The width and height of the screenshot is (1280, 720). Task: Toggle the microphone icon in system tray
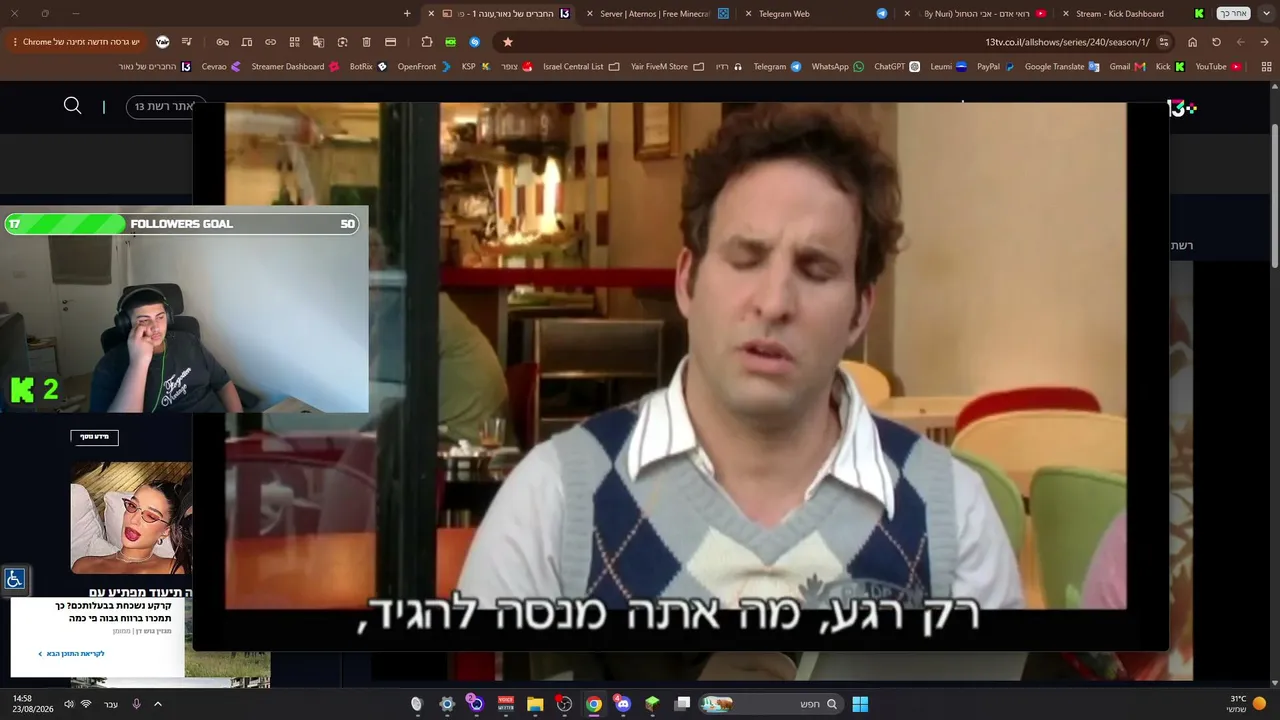point(136,704)
